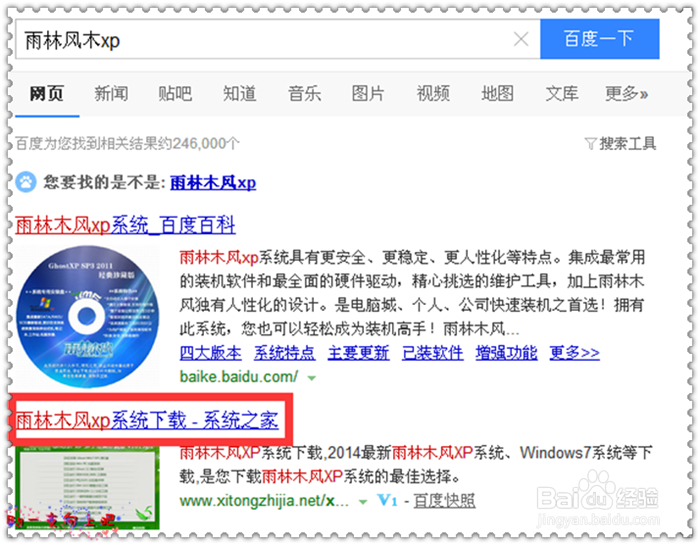Expand dropdown arrow beside baike.baidu.com
This screenshot has height=545, width=700.
pos(312,379)
